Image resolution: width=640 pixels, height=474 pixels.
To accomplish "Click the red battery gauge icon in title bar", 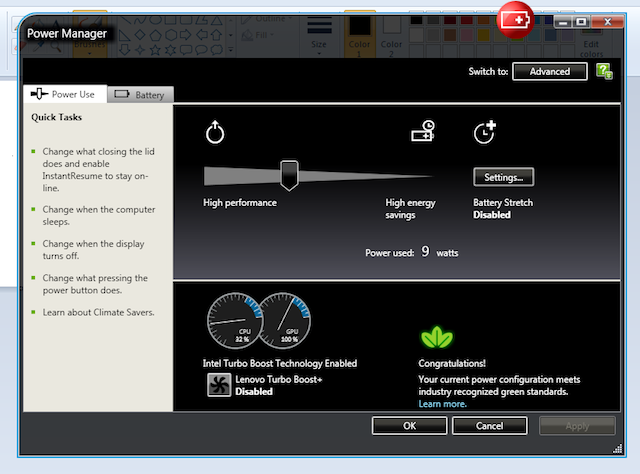I will (516, 20).
